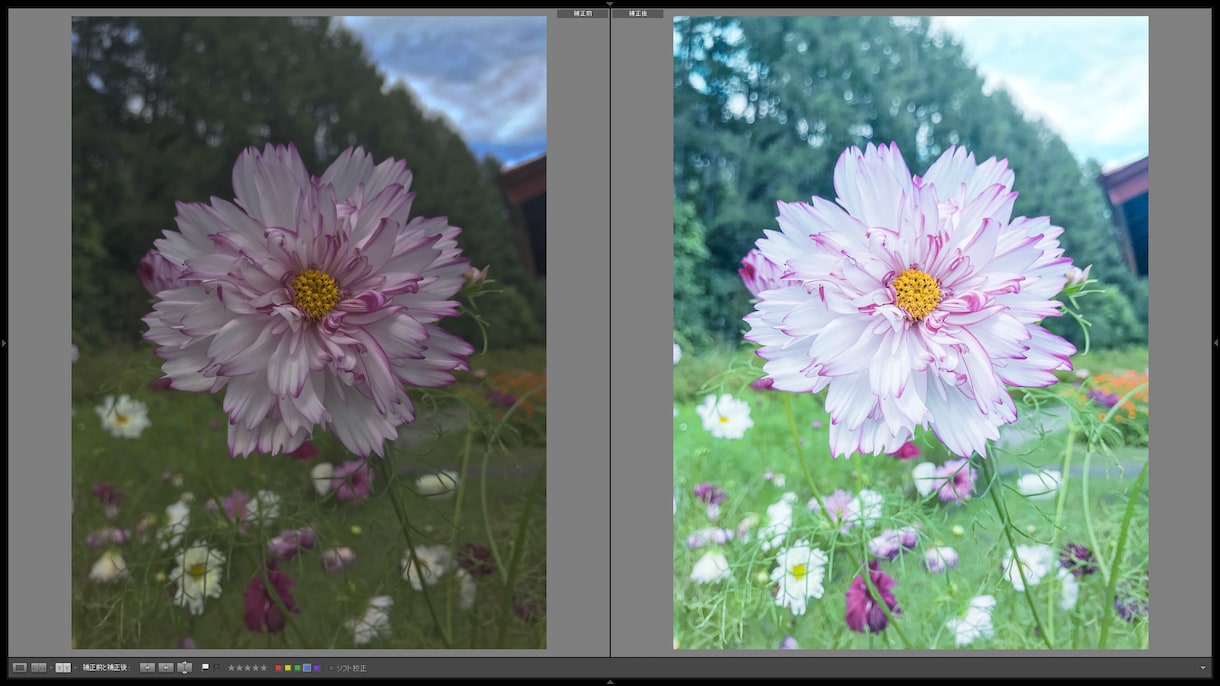Apply blue color label

tap(307, 668)
